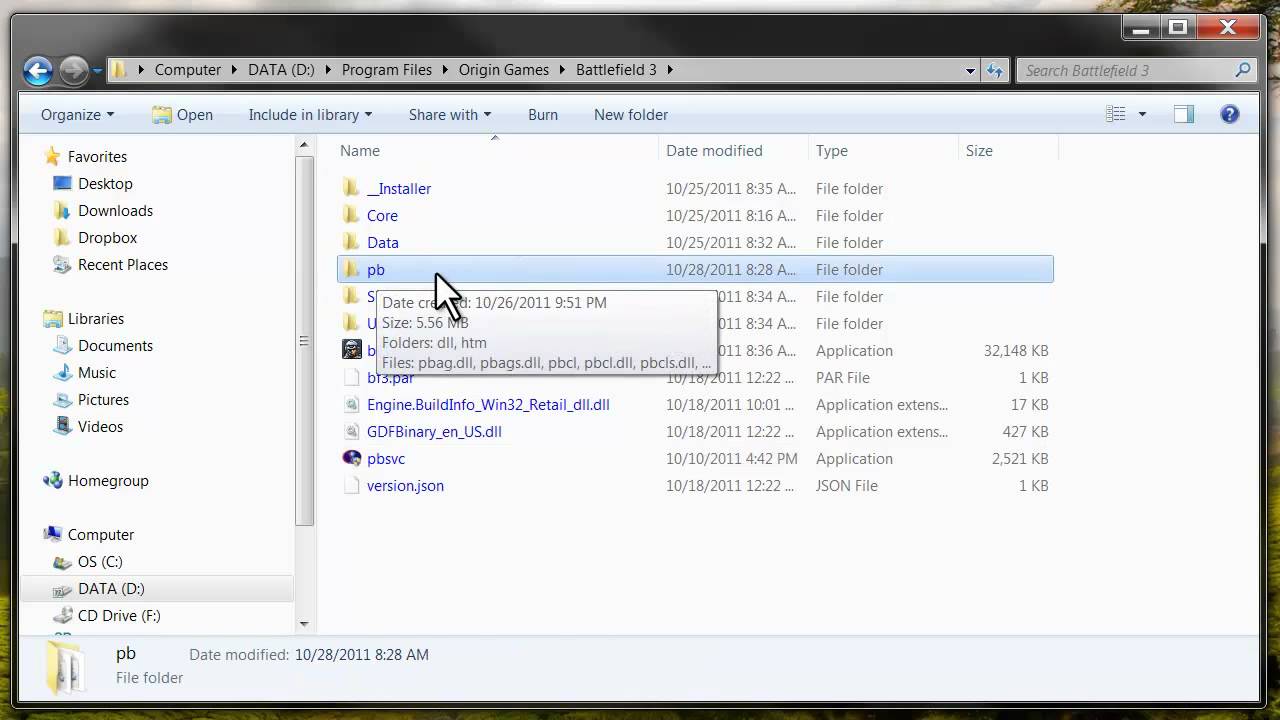Open OS (C:) drive
Screen dimensions: 1280x720
[x=100, y=562]
